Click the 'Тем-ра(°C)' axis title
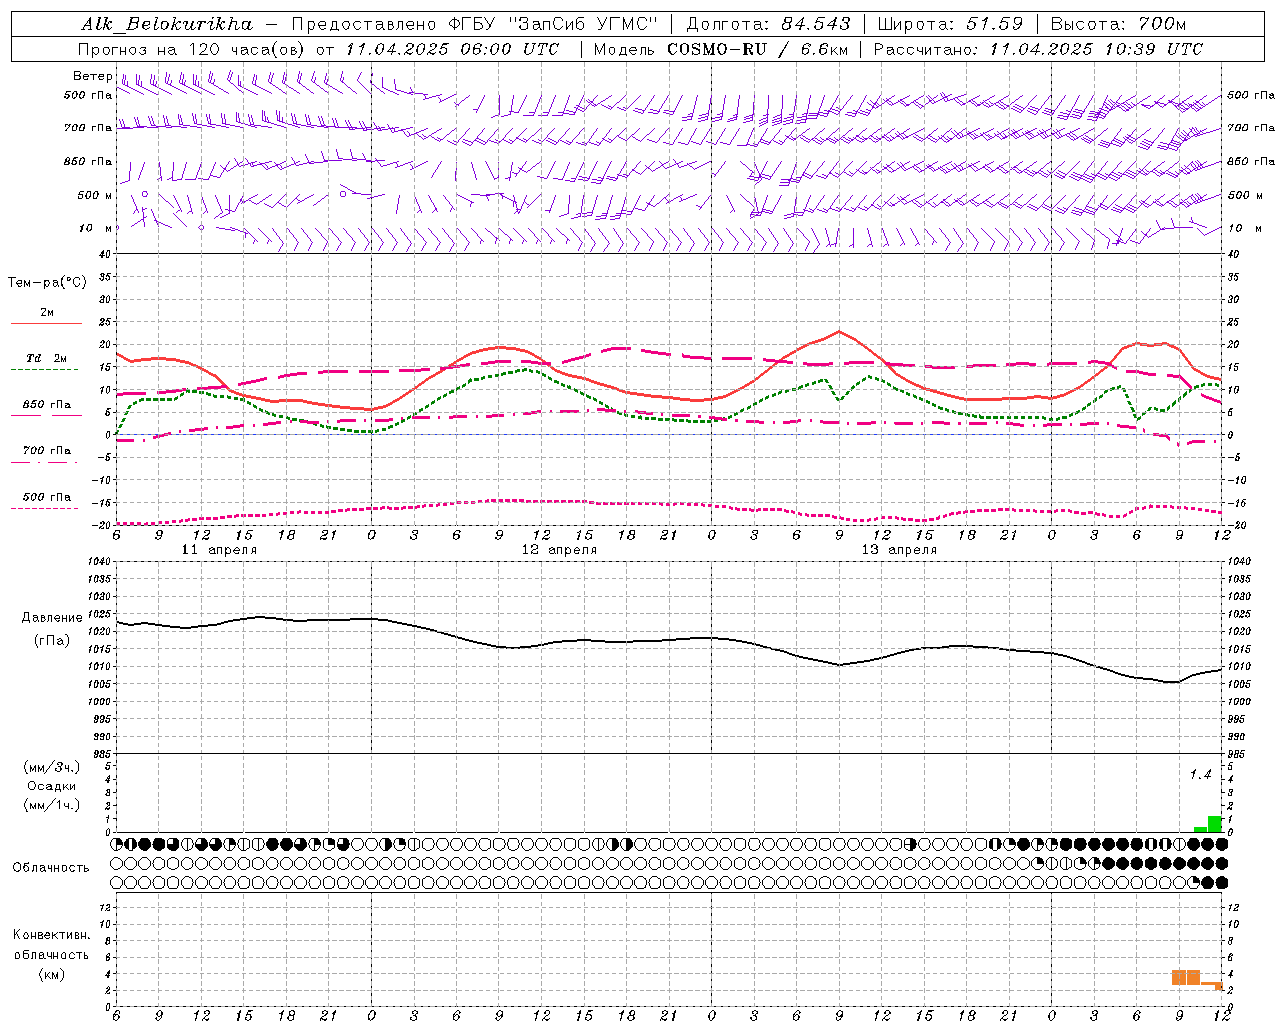The height and width of the screenshot is (1024, 1280). point(47,283)
